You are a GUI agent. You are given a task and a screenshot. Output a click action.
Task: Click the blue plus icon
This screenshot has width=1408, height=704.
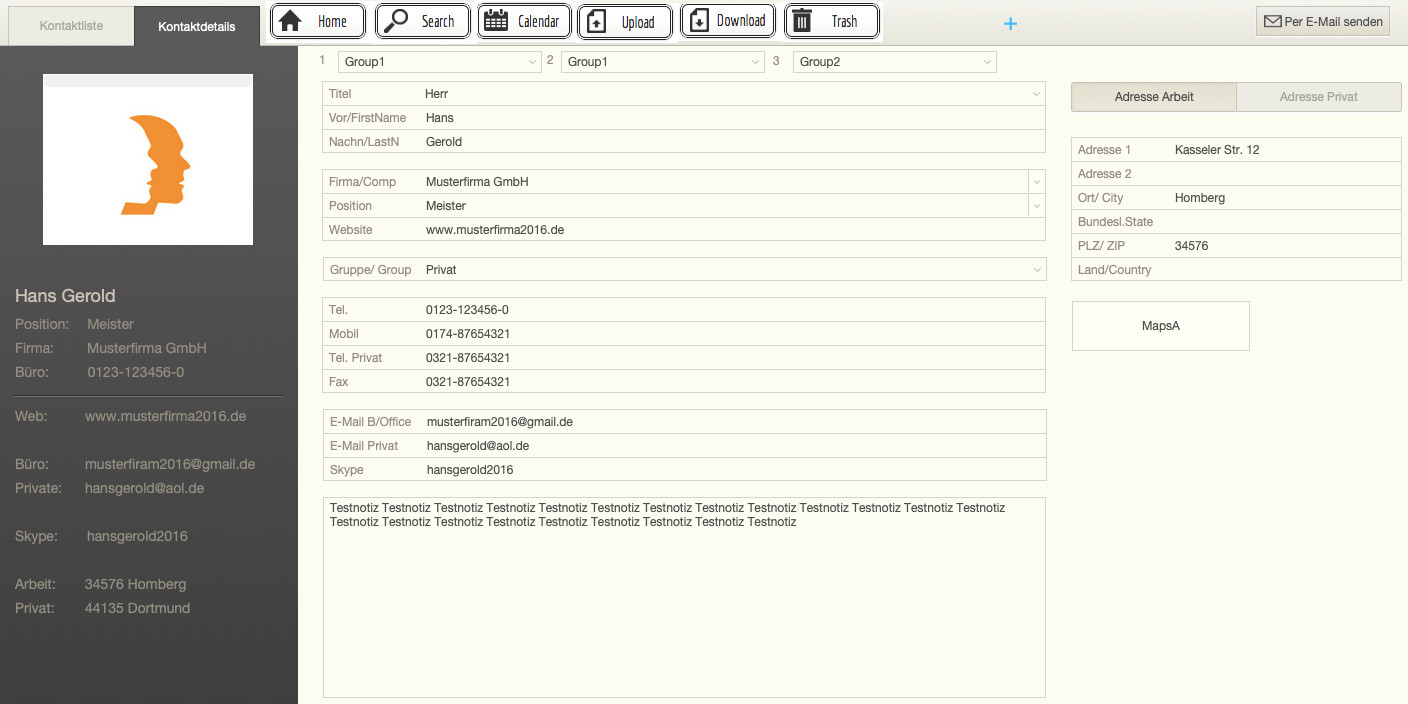[x=1010, y=23]
